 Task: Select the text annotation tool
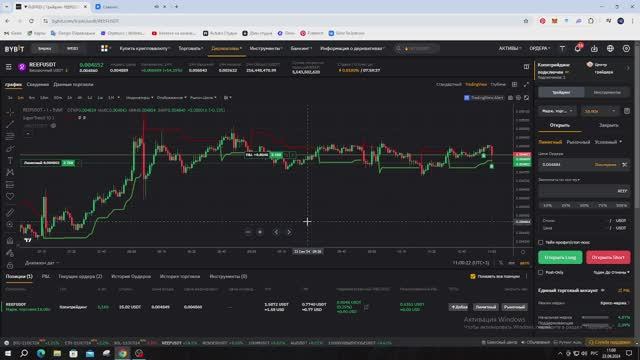[10, 160]
